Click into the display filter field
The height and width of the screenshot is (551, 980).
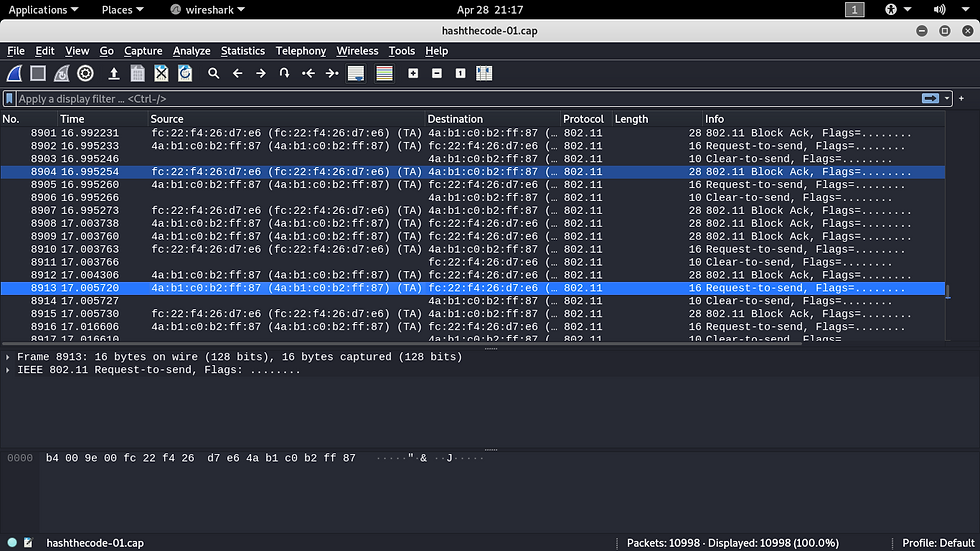(x=468, y=99)
